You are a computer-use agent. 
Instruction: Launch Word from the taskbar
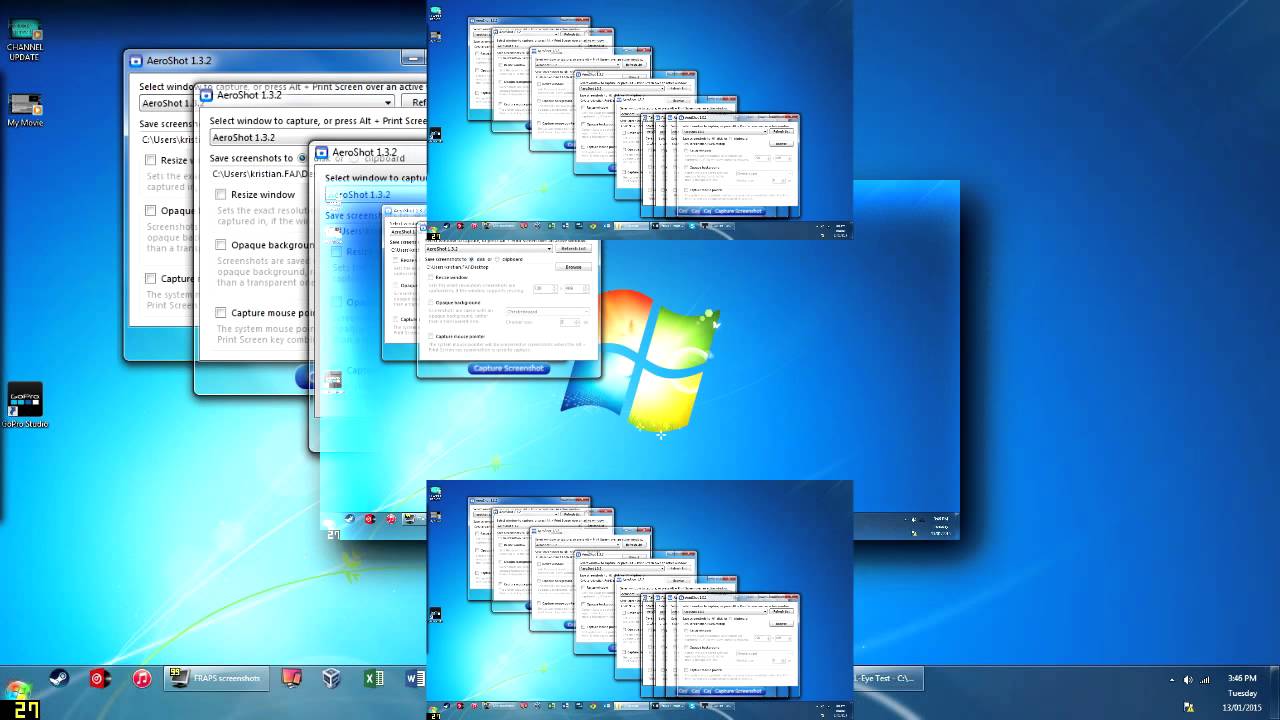point(415,679)
